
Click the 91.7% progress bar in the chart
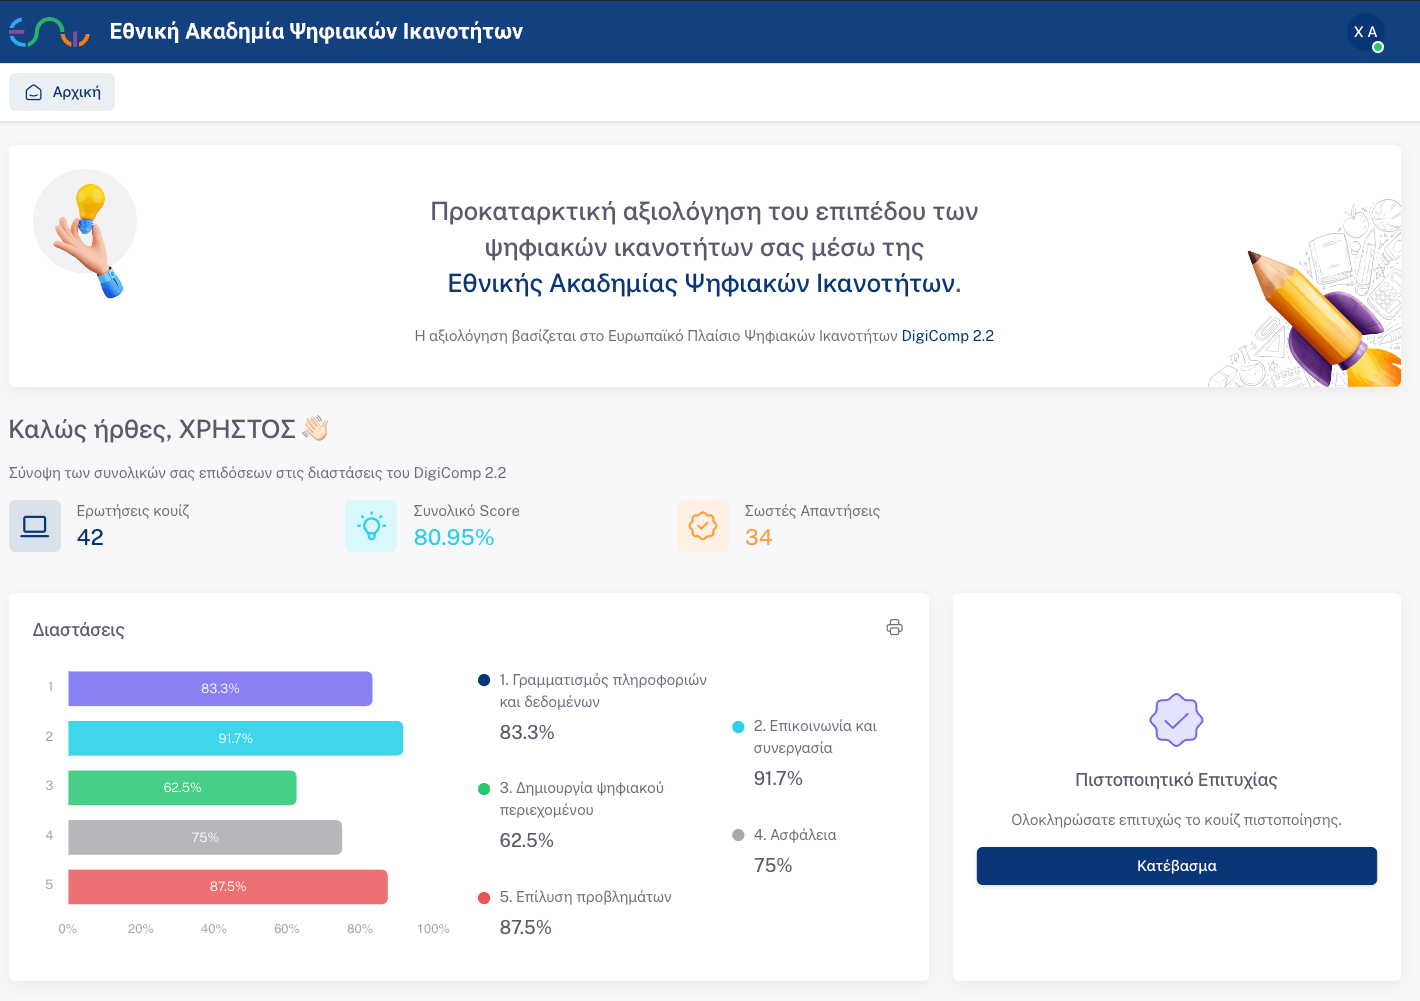(235, 737)
